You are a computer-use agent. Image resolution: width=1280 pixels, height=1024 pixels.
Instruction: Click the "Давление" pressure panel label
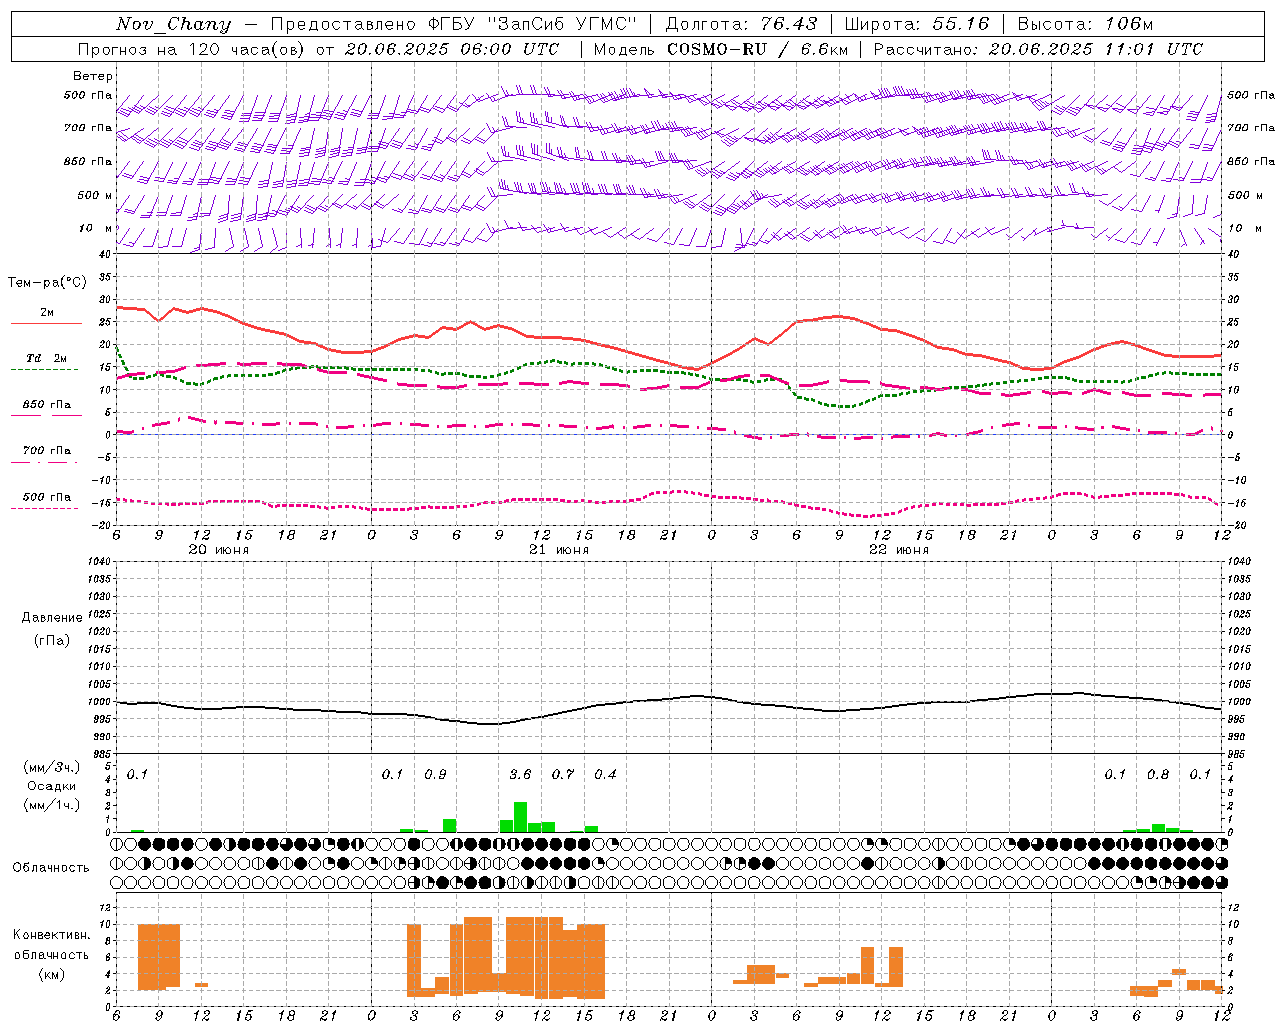pos(52,618)
